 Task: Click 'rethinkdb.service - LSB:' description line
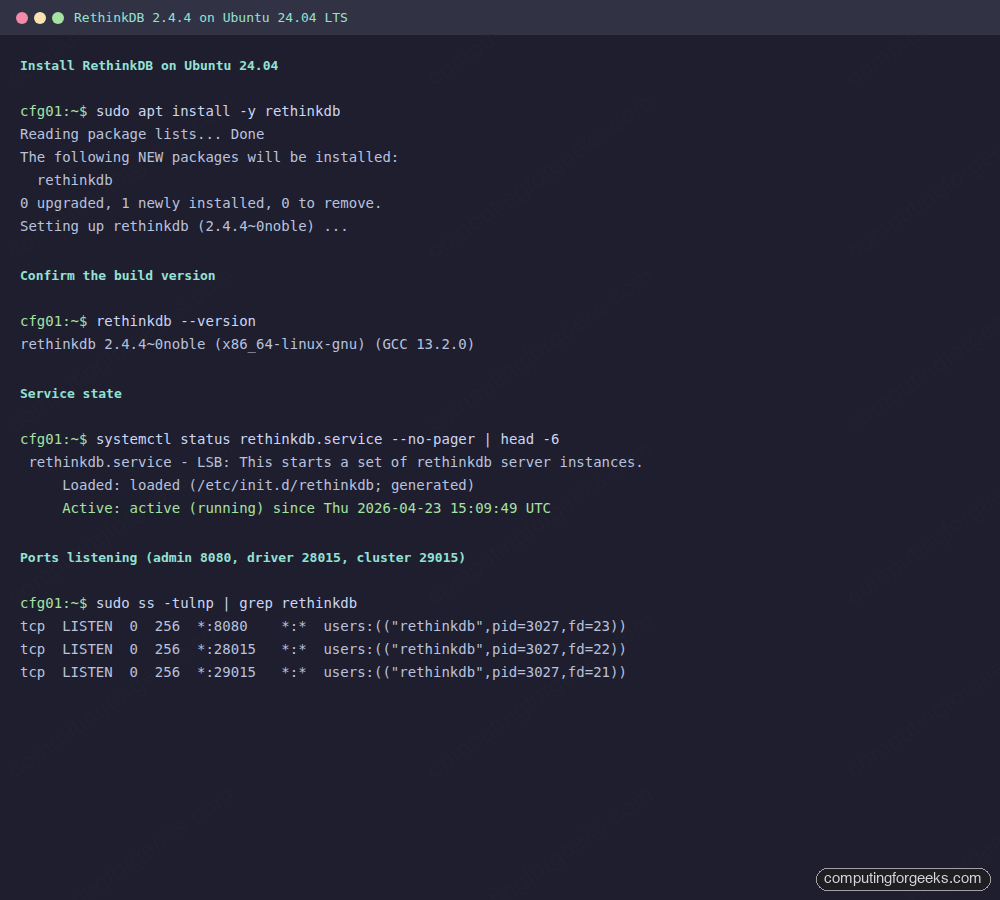coord(335,462)
